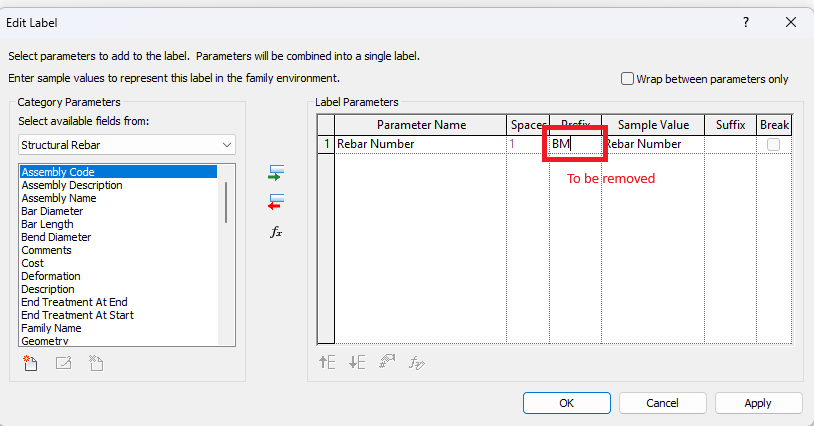This screenshot has height=426, width=814.
Task: Edit calculated parameter fx icon below table
Action: [416, 362]
